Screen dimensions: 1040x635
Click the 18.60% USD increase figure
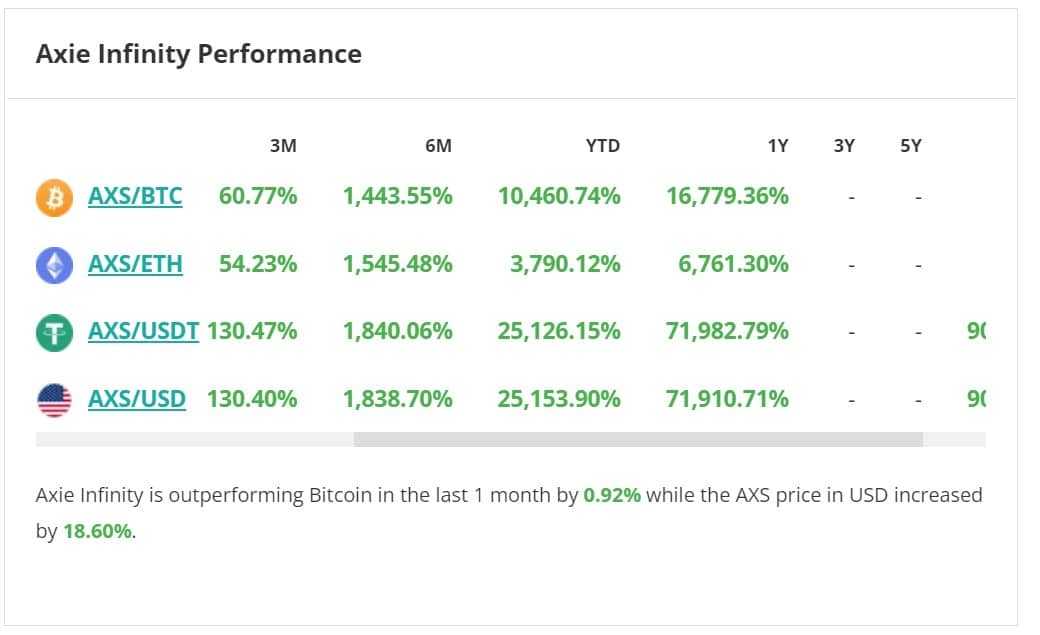pyautogui.click(x=98, y=531)
